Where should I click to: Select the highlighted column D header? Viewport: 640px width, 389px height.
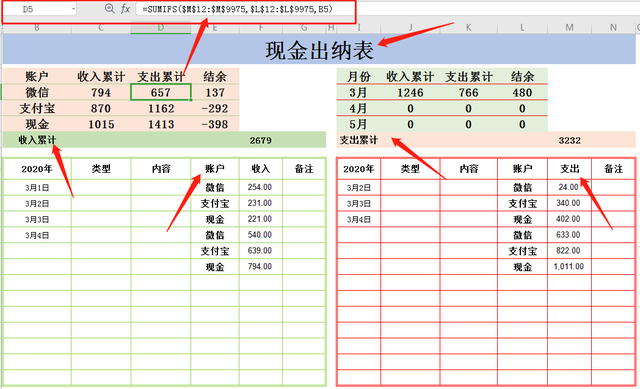pyautogui.click(x=161, y=28)
